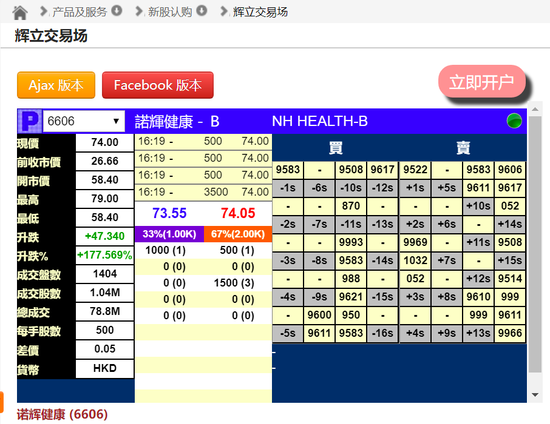Click bid price 73.55
This screenshot has height=424, width=550.
click(x=169, y=213)
